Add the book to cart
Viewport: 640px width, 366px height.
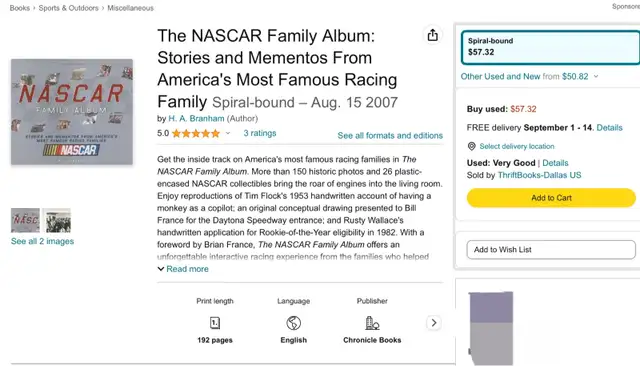click(551, 198)
